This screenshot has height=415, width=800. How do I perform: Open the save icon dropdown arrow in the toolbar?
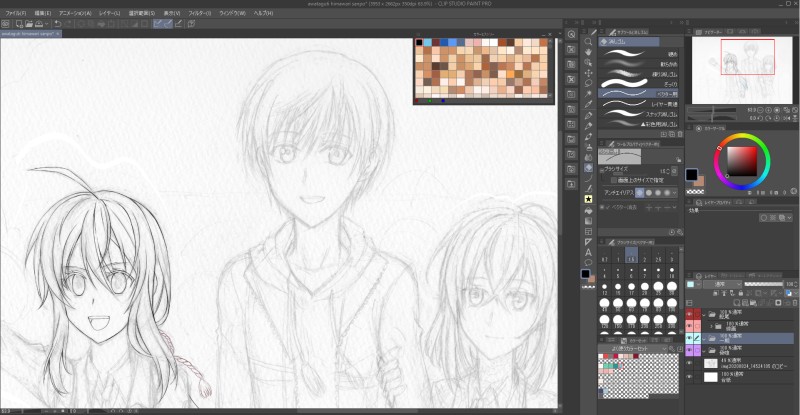pyautogui.click(x=46, y=23)
